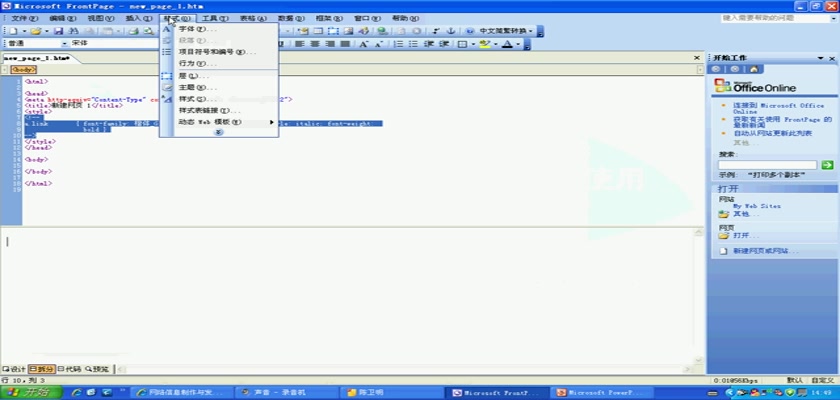Image resolution: width=840 pixels, height=400 pixels.
Task: Click the Insert Table toolbar icon
Action: coord(318,31)
